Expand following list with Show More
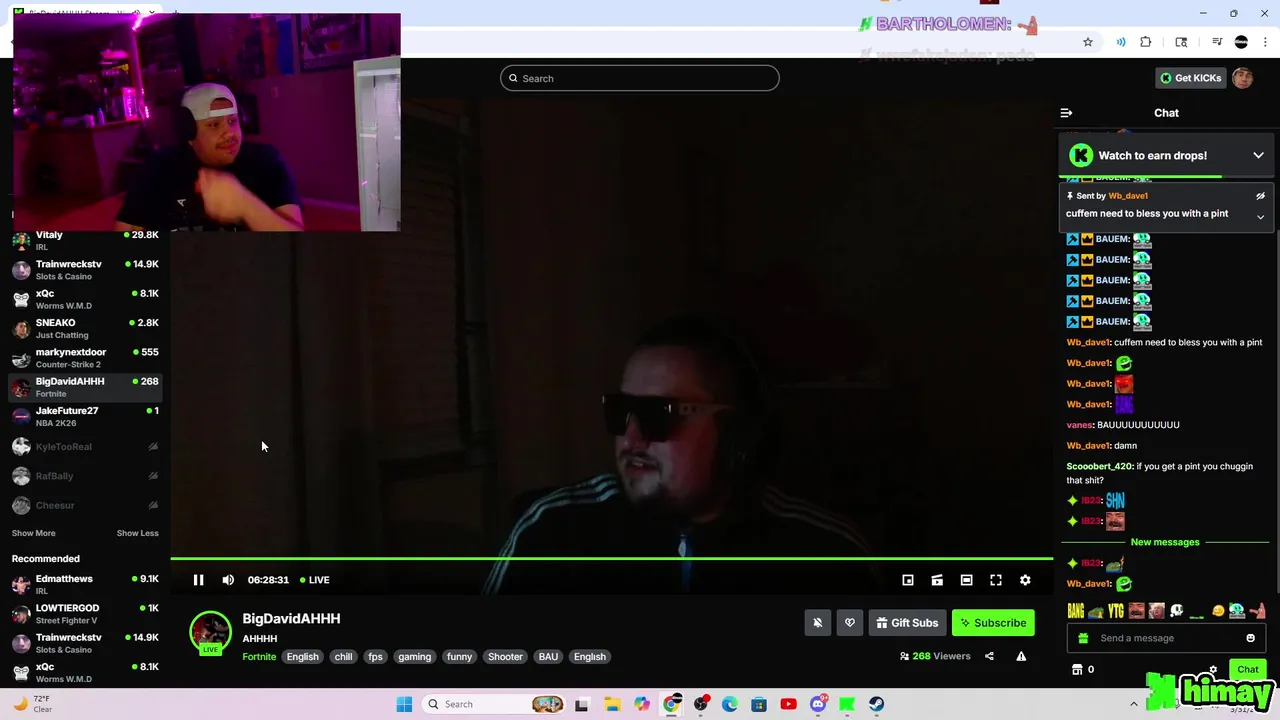The width and height of the screenshot is (1280, 720). 33,533
